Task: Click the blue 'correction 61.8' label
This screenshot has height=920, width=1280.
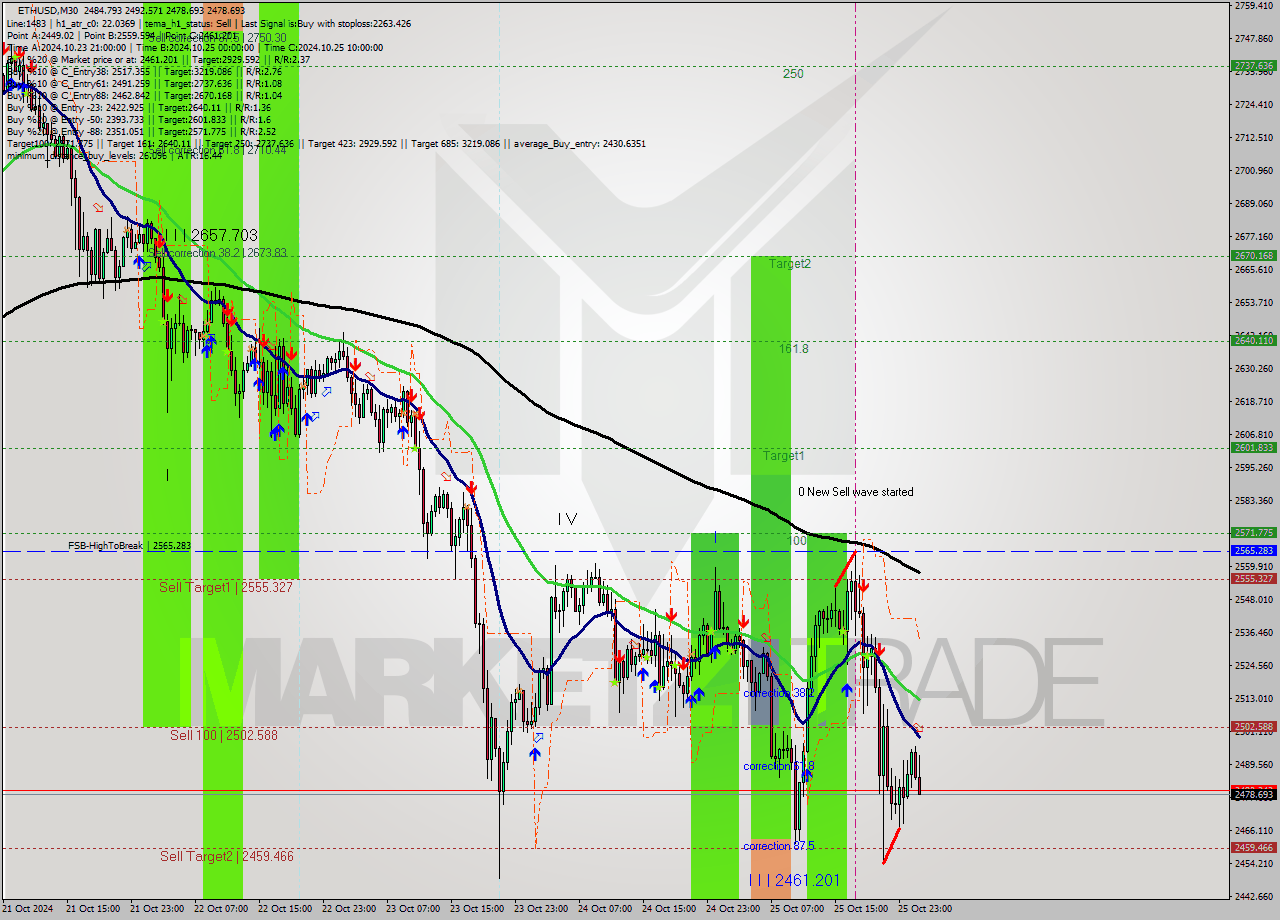Action: pos(779,766)
